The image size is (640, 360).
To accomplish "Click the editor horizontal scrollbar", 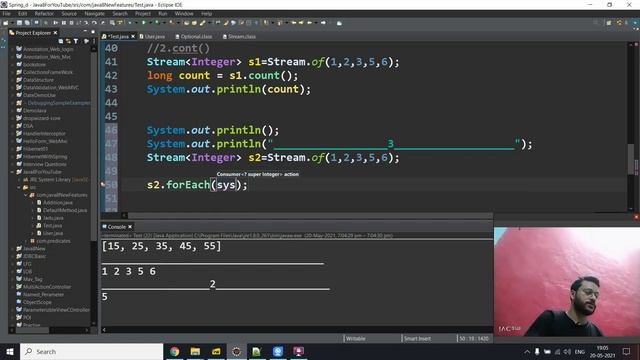I will tap(310, 215).
